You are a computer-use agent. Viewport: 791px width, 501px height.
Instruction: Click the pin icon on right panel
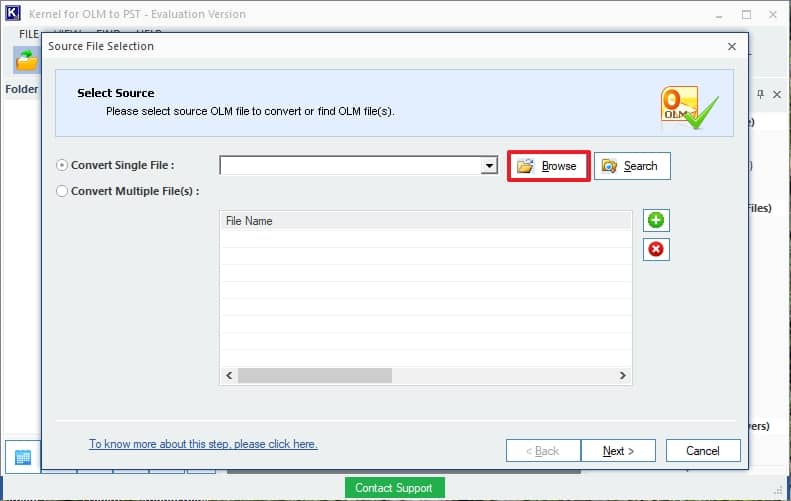tap(761, 94)
